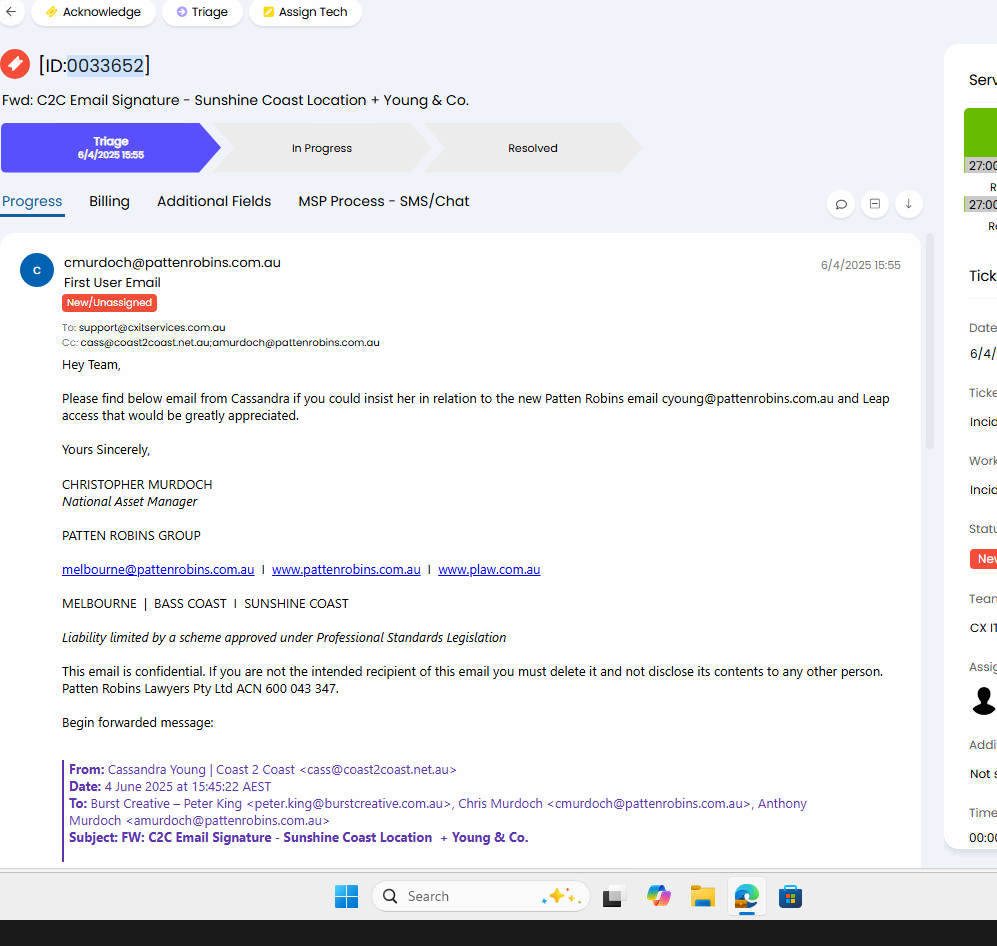Open the www.plaw.com.au link

(x=489, y=570)
